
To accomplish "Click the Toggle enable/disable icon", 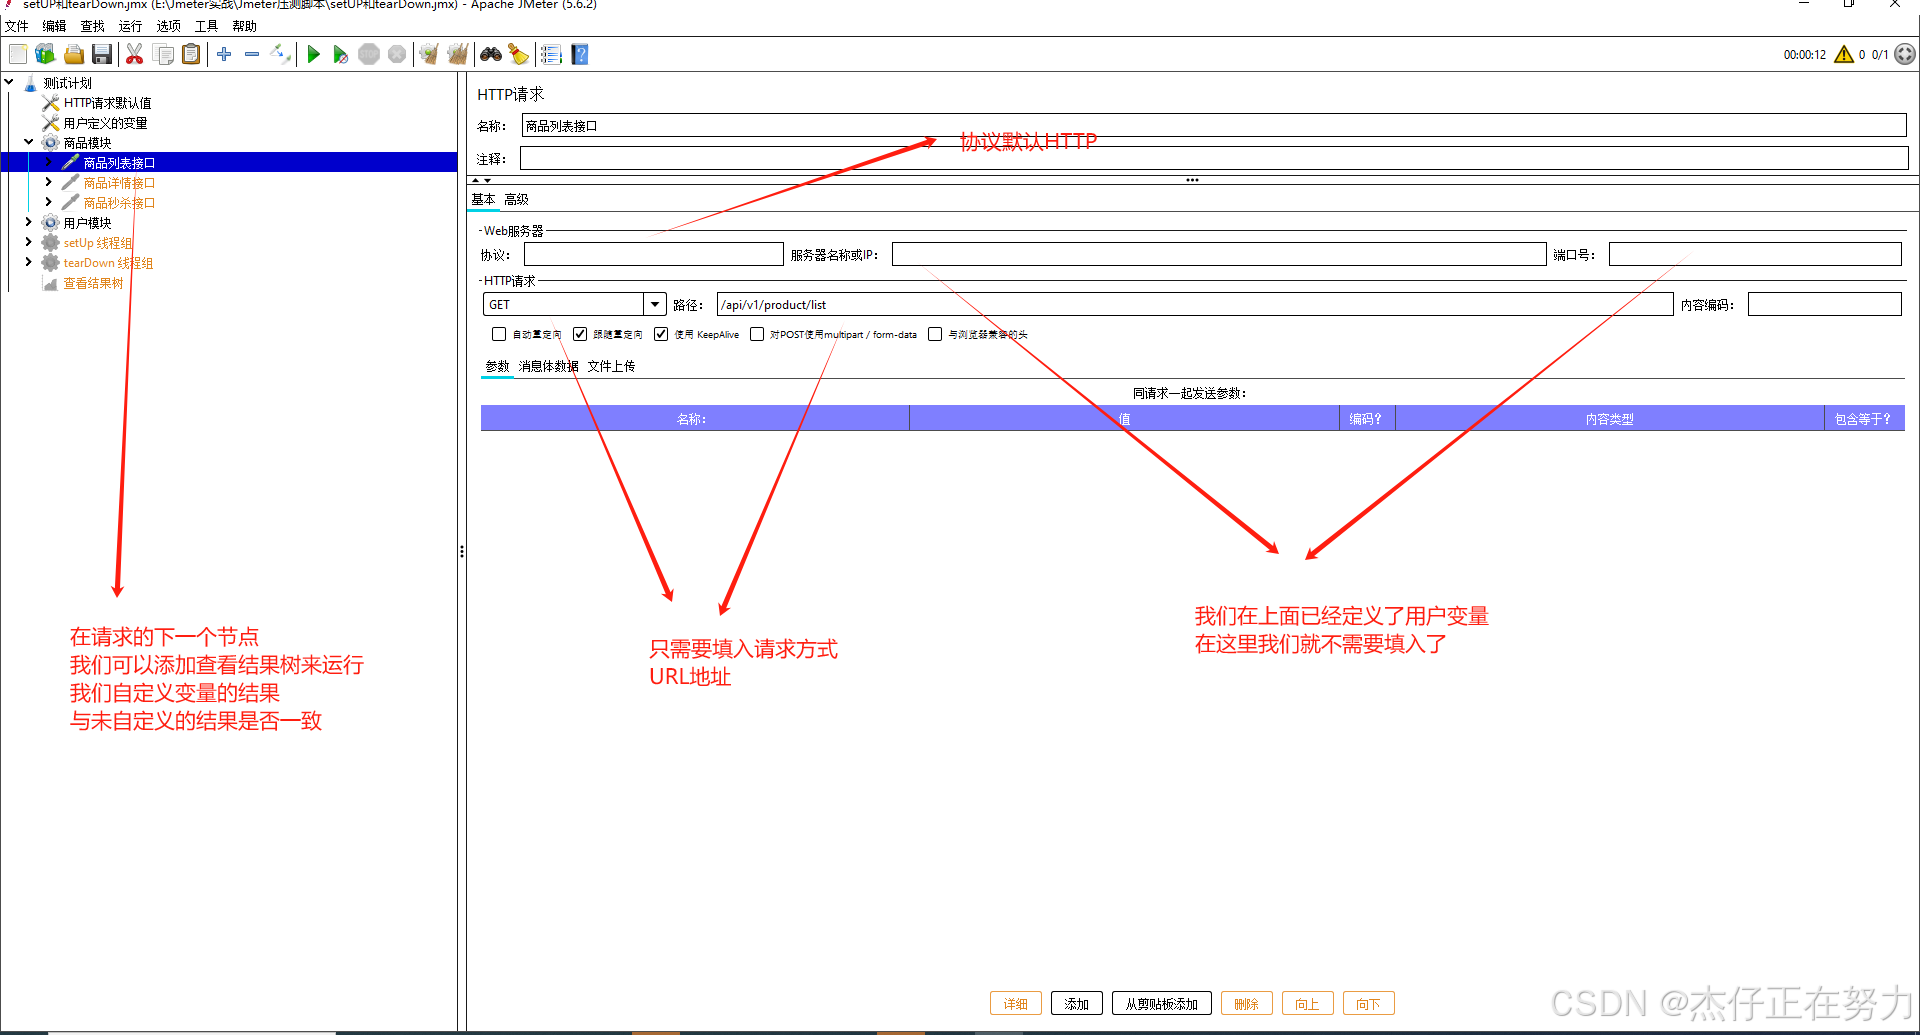I will [x=281, y=54].
